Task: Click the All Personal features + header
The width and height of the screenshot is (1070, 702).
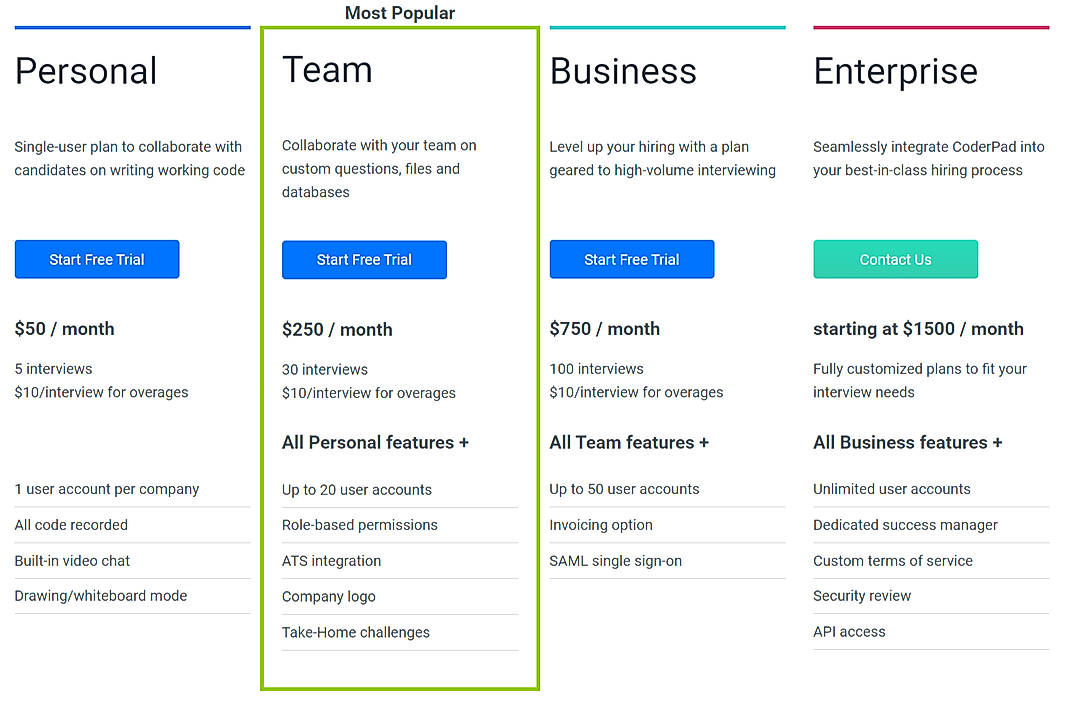Action: coord(375,442)
